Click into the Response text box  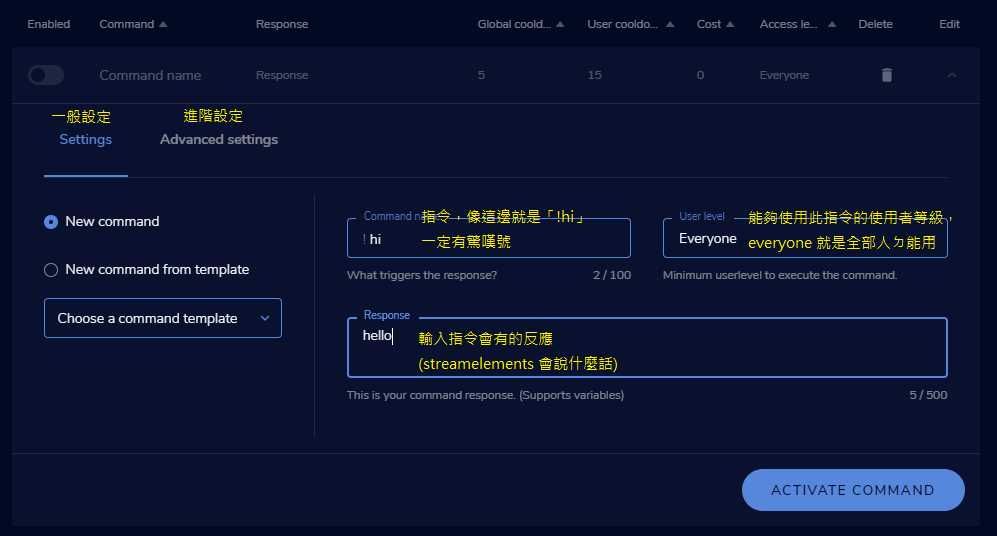click(x=646, y=348)
